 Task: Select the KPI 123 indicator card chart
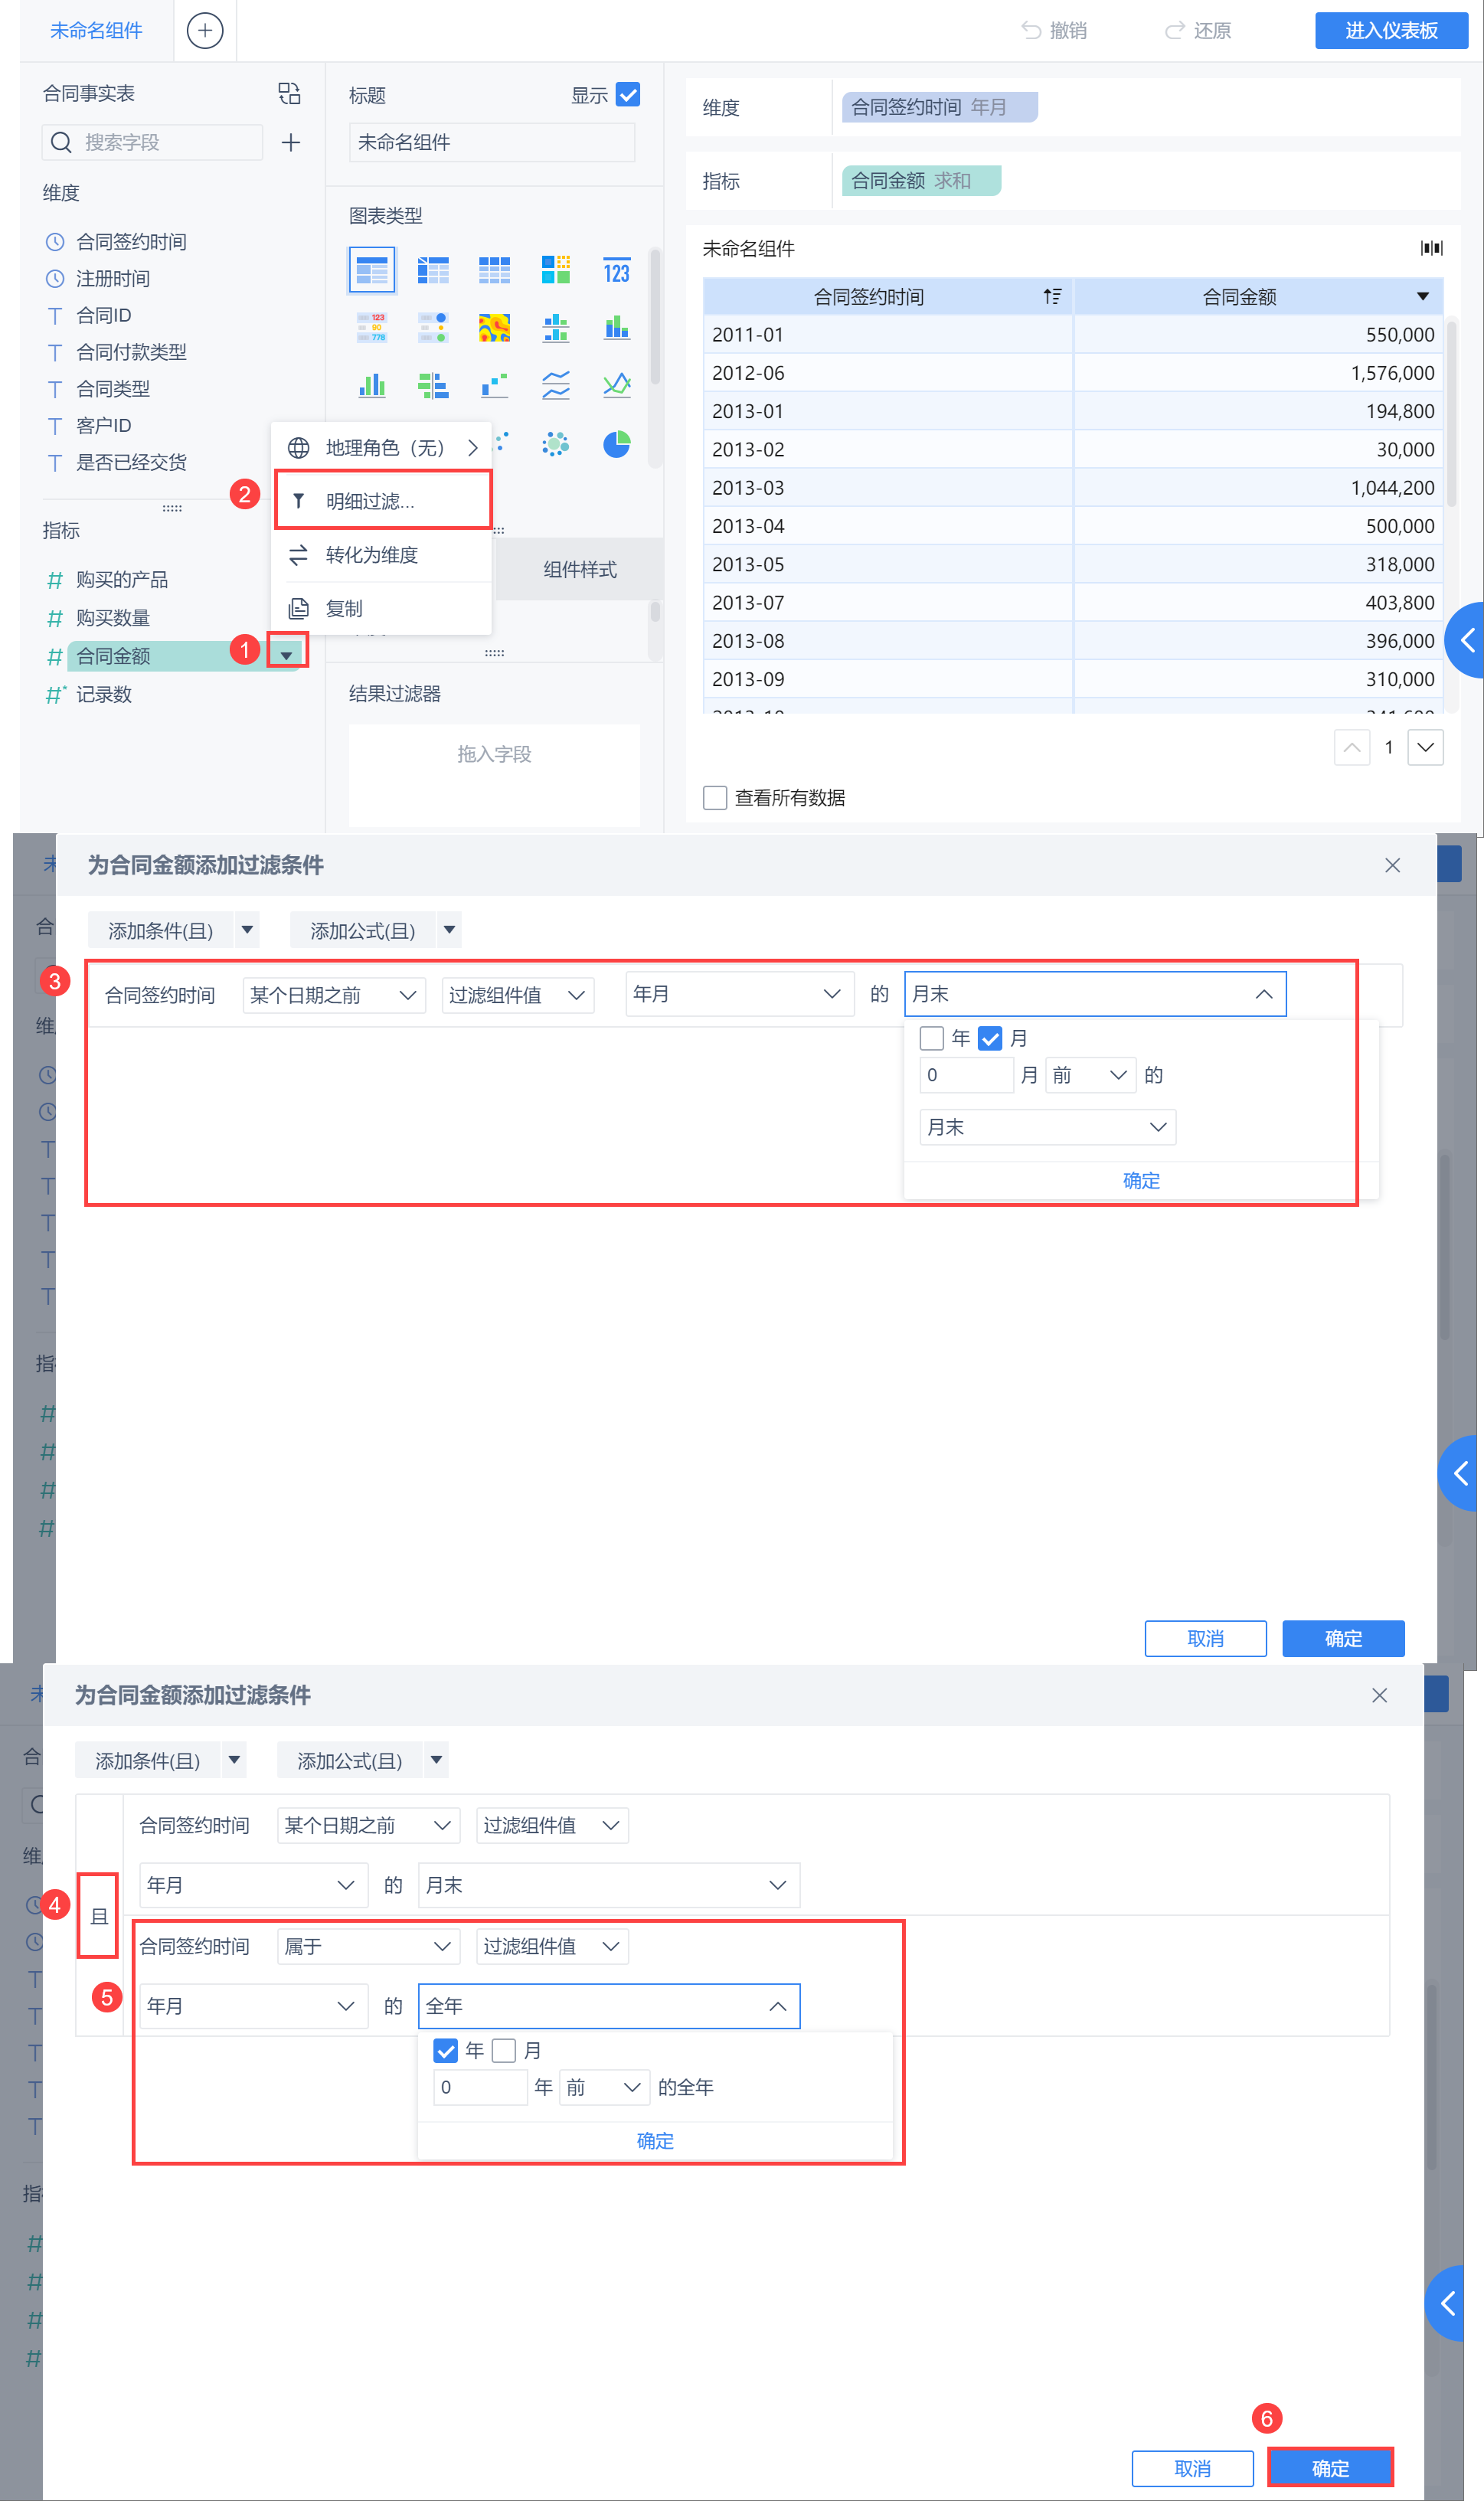(616, 271)
